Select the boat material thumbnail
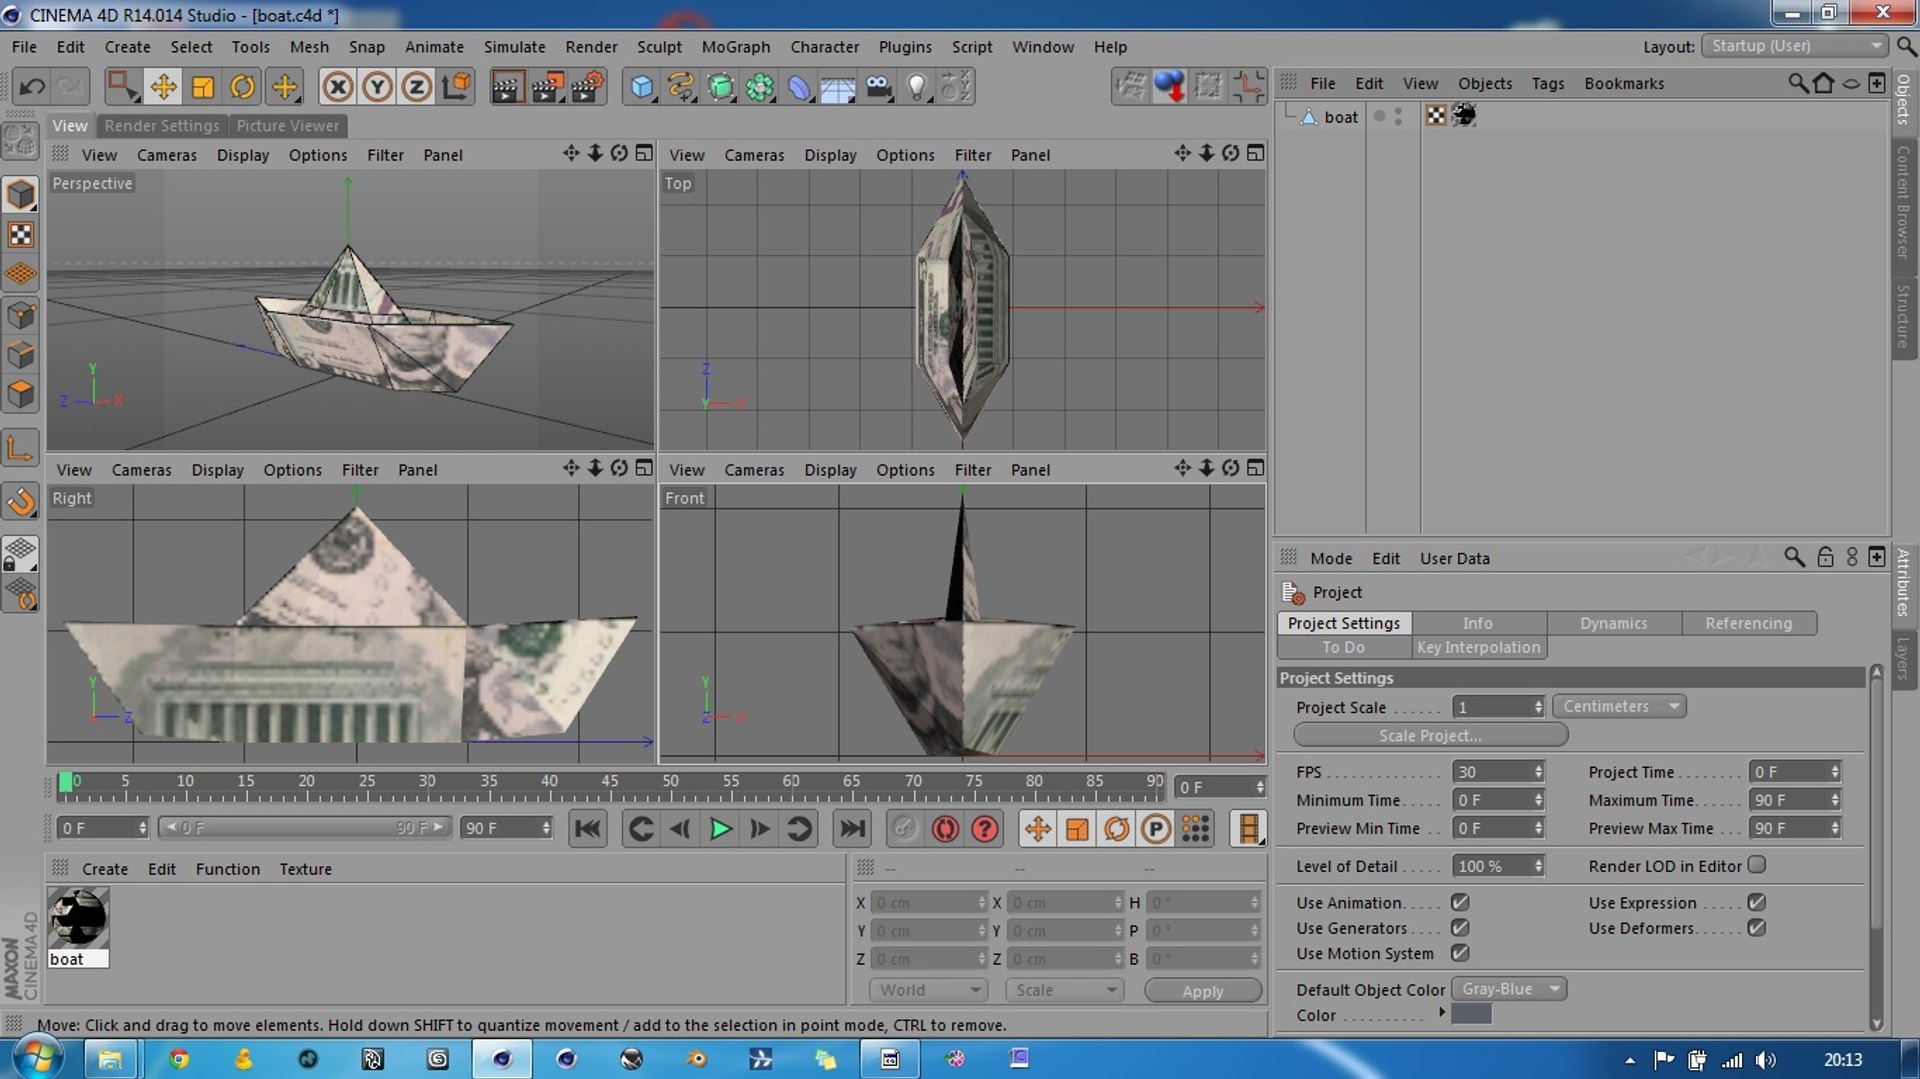 78,918
